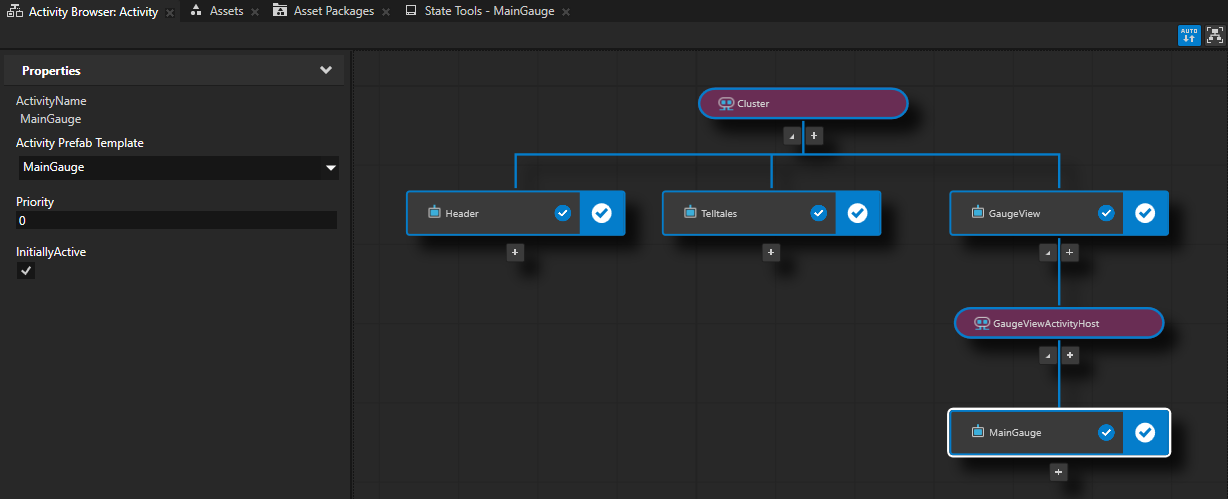The height and width of the screenshot is (499, 1228).
Task: Toggle small round checkmark in MainGauge node
Action: click(1106, 432)
